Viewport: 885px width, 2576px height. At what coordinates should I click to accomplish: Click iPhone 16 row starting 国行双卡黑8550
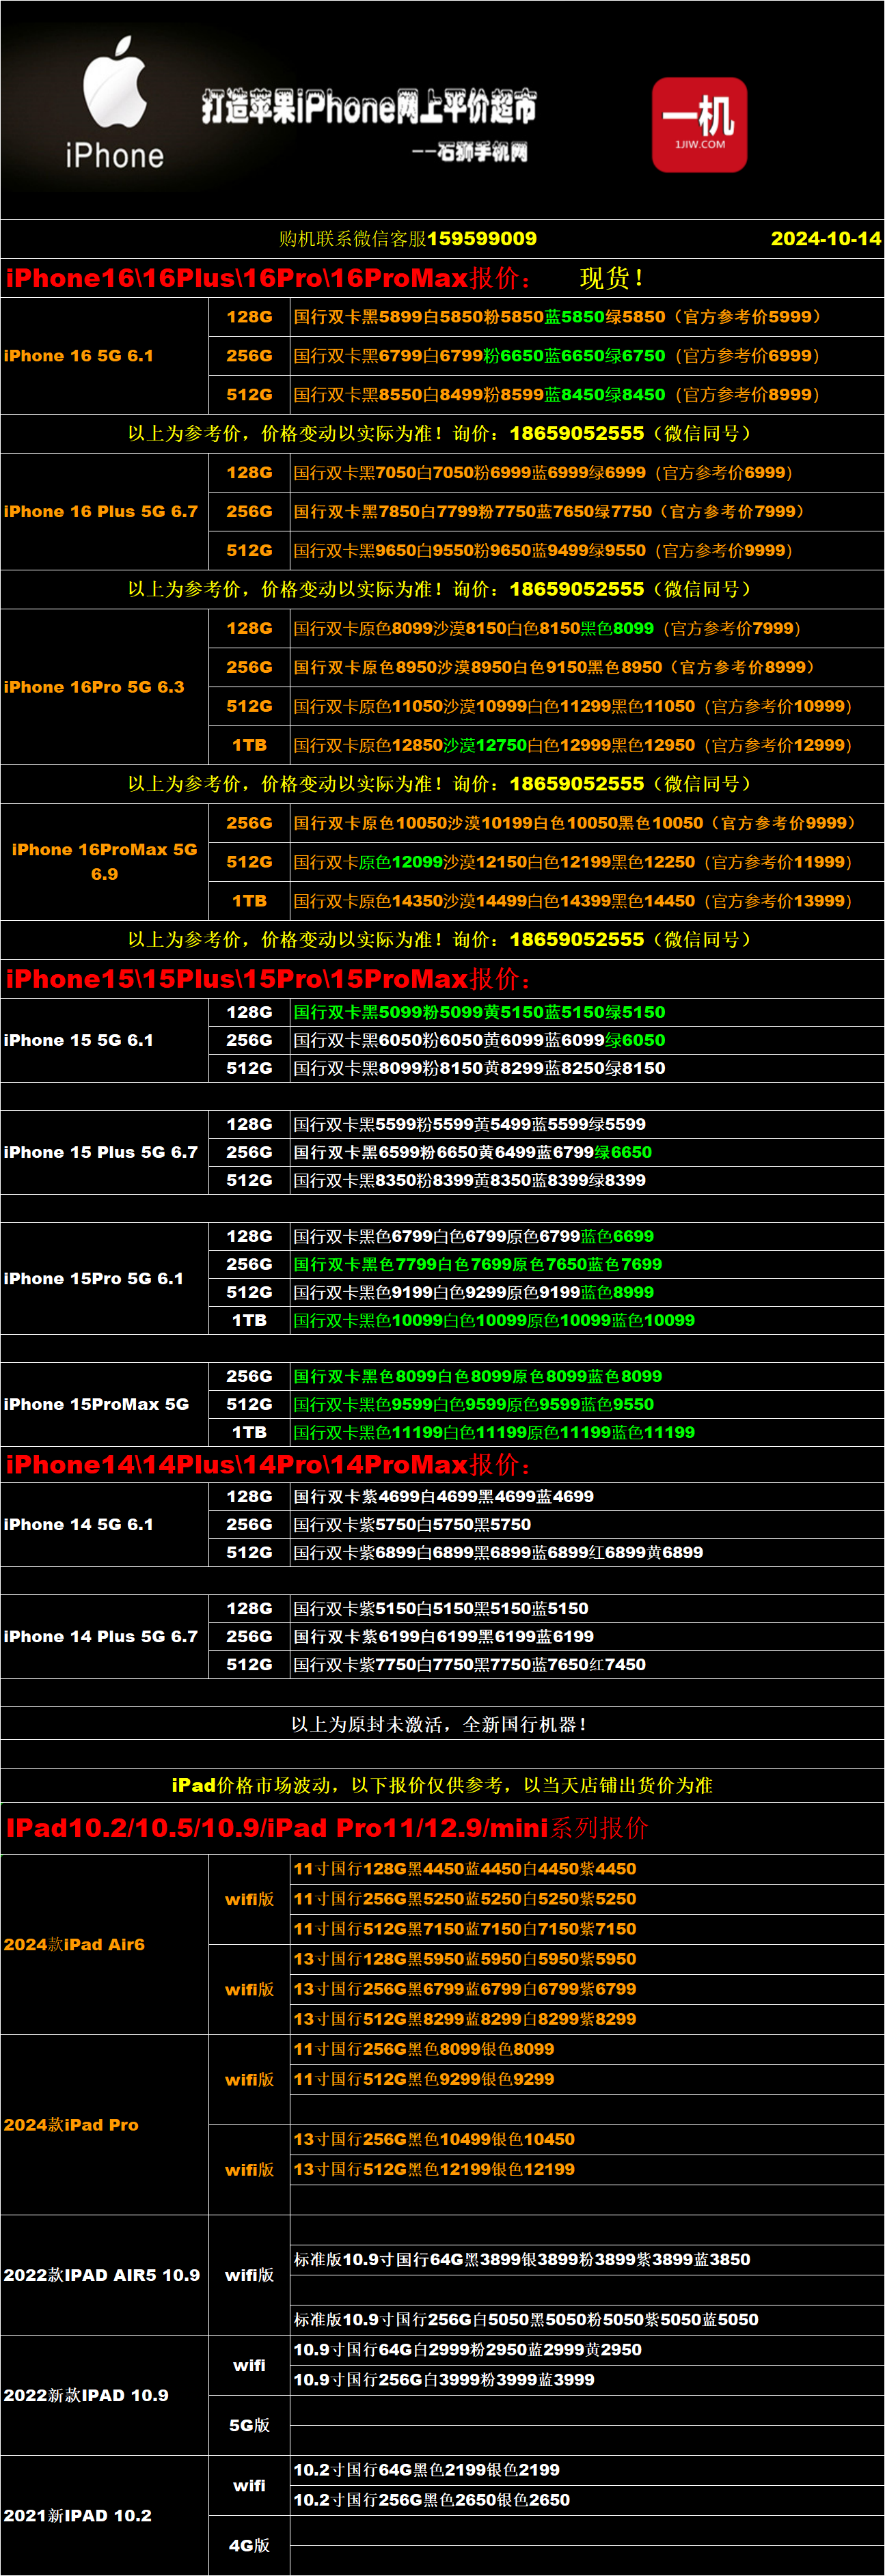click(x=587, y=395)
